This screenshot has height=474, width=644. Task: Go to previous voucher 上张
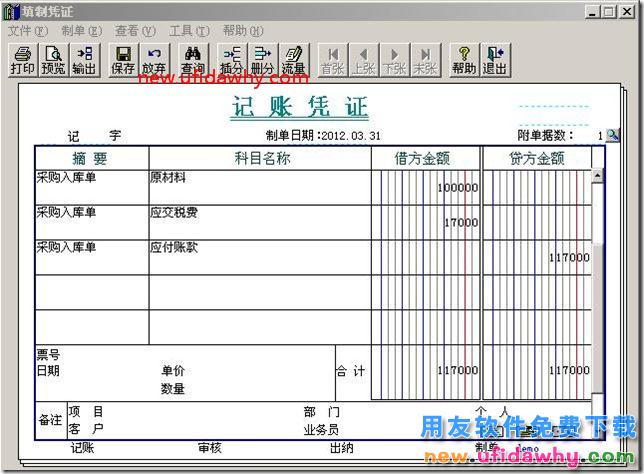coord(363,60)
